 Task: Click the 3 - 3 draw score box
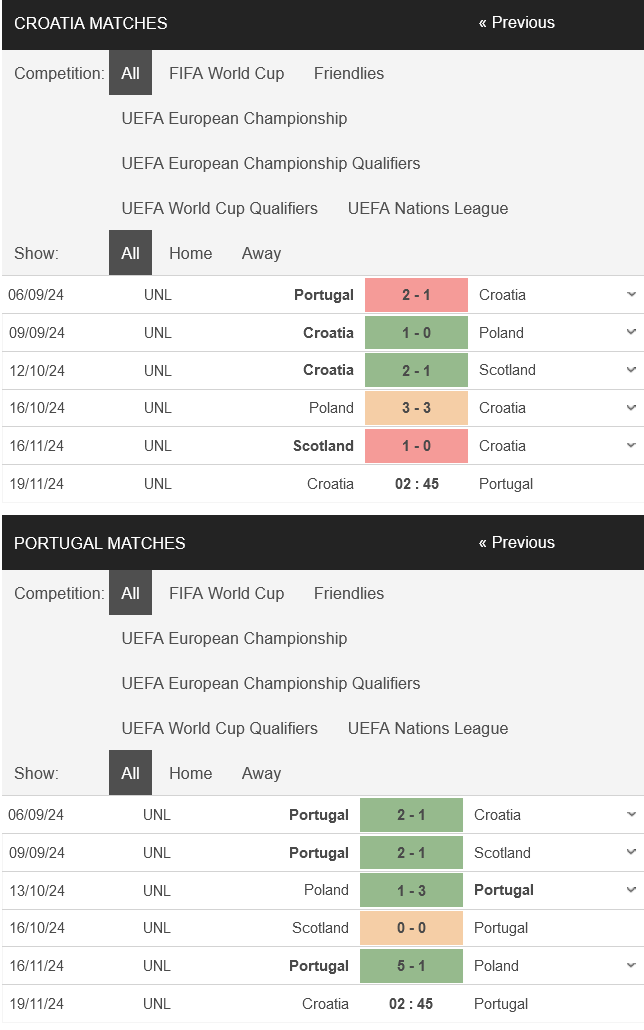(417, 408)
